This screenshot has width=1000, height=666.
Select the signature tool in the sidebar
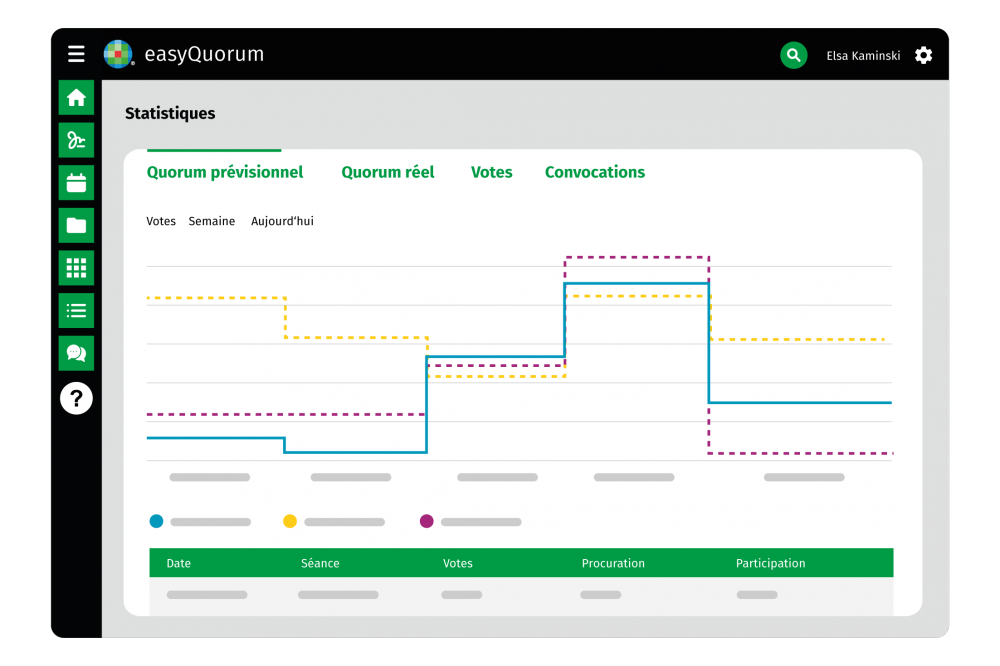point(76,140)
